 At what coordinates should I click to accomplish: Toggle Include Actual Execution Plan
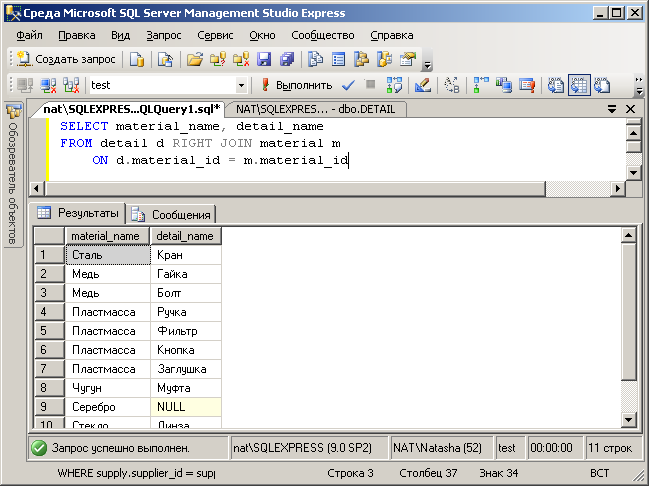[481, 85]
